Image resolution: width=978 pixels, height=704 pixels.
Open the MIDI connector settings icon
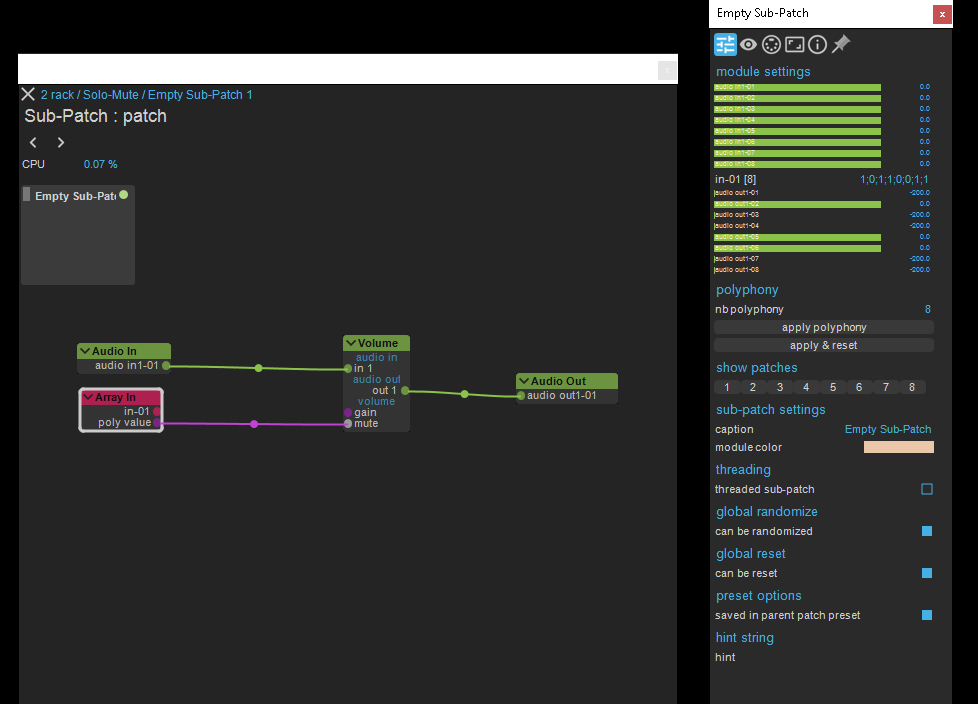pos(771,44)
